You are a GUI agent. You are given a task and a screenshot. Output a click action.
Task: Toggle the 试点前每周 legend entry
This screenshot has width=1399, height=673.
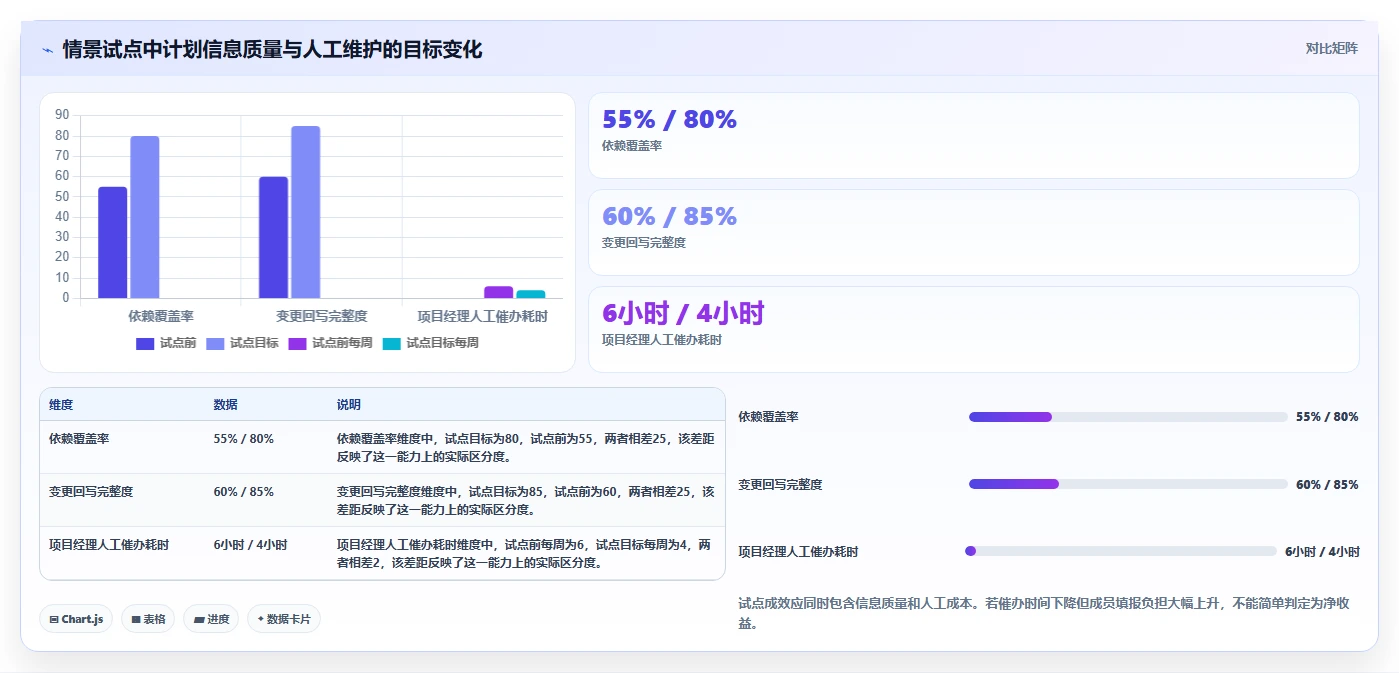tap(330, 343)
